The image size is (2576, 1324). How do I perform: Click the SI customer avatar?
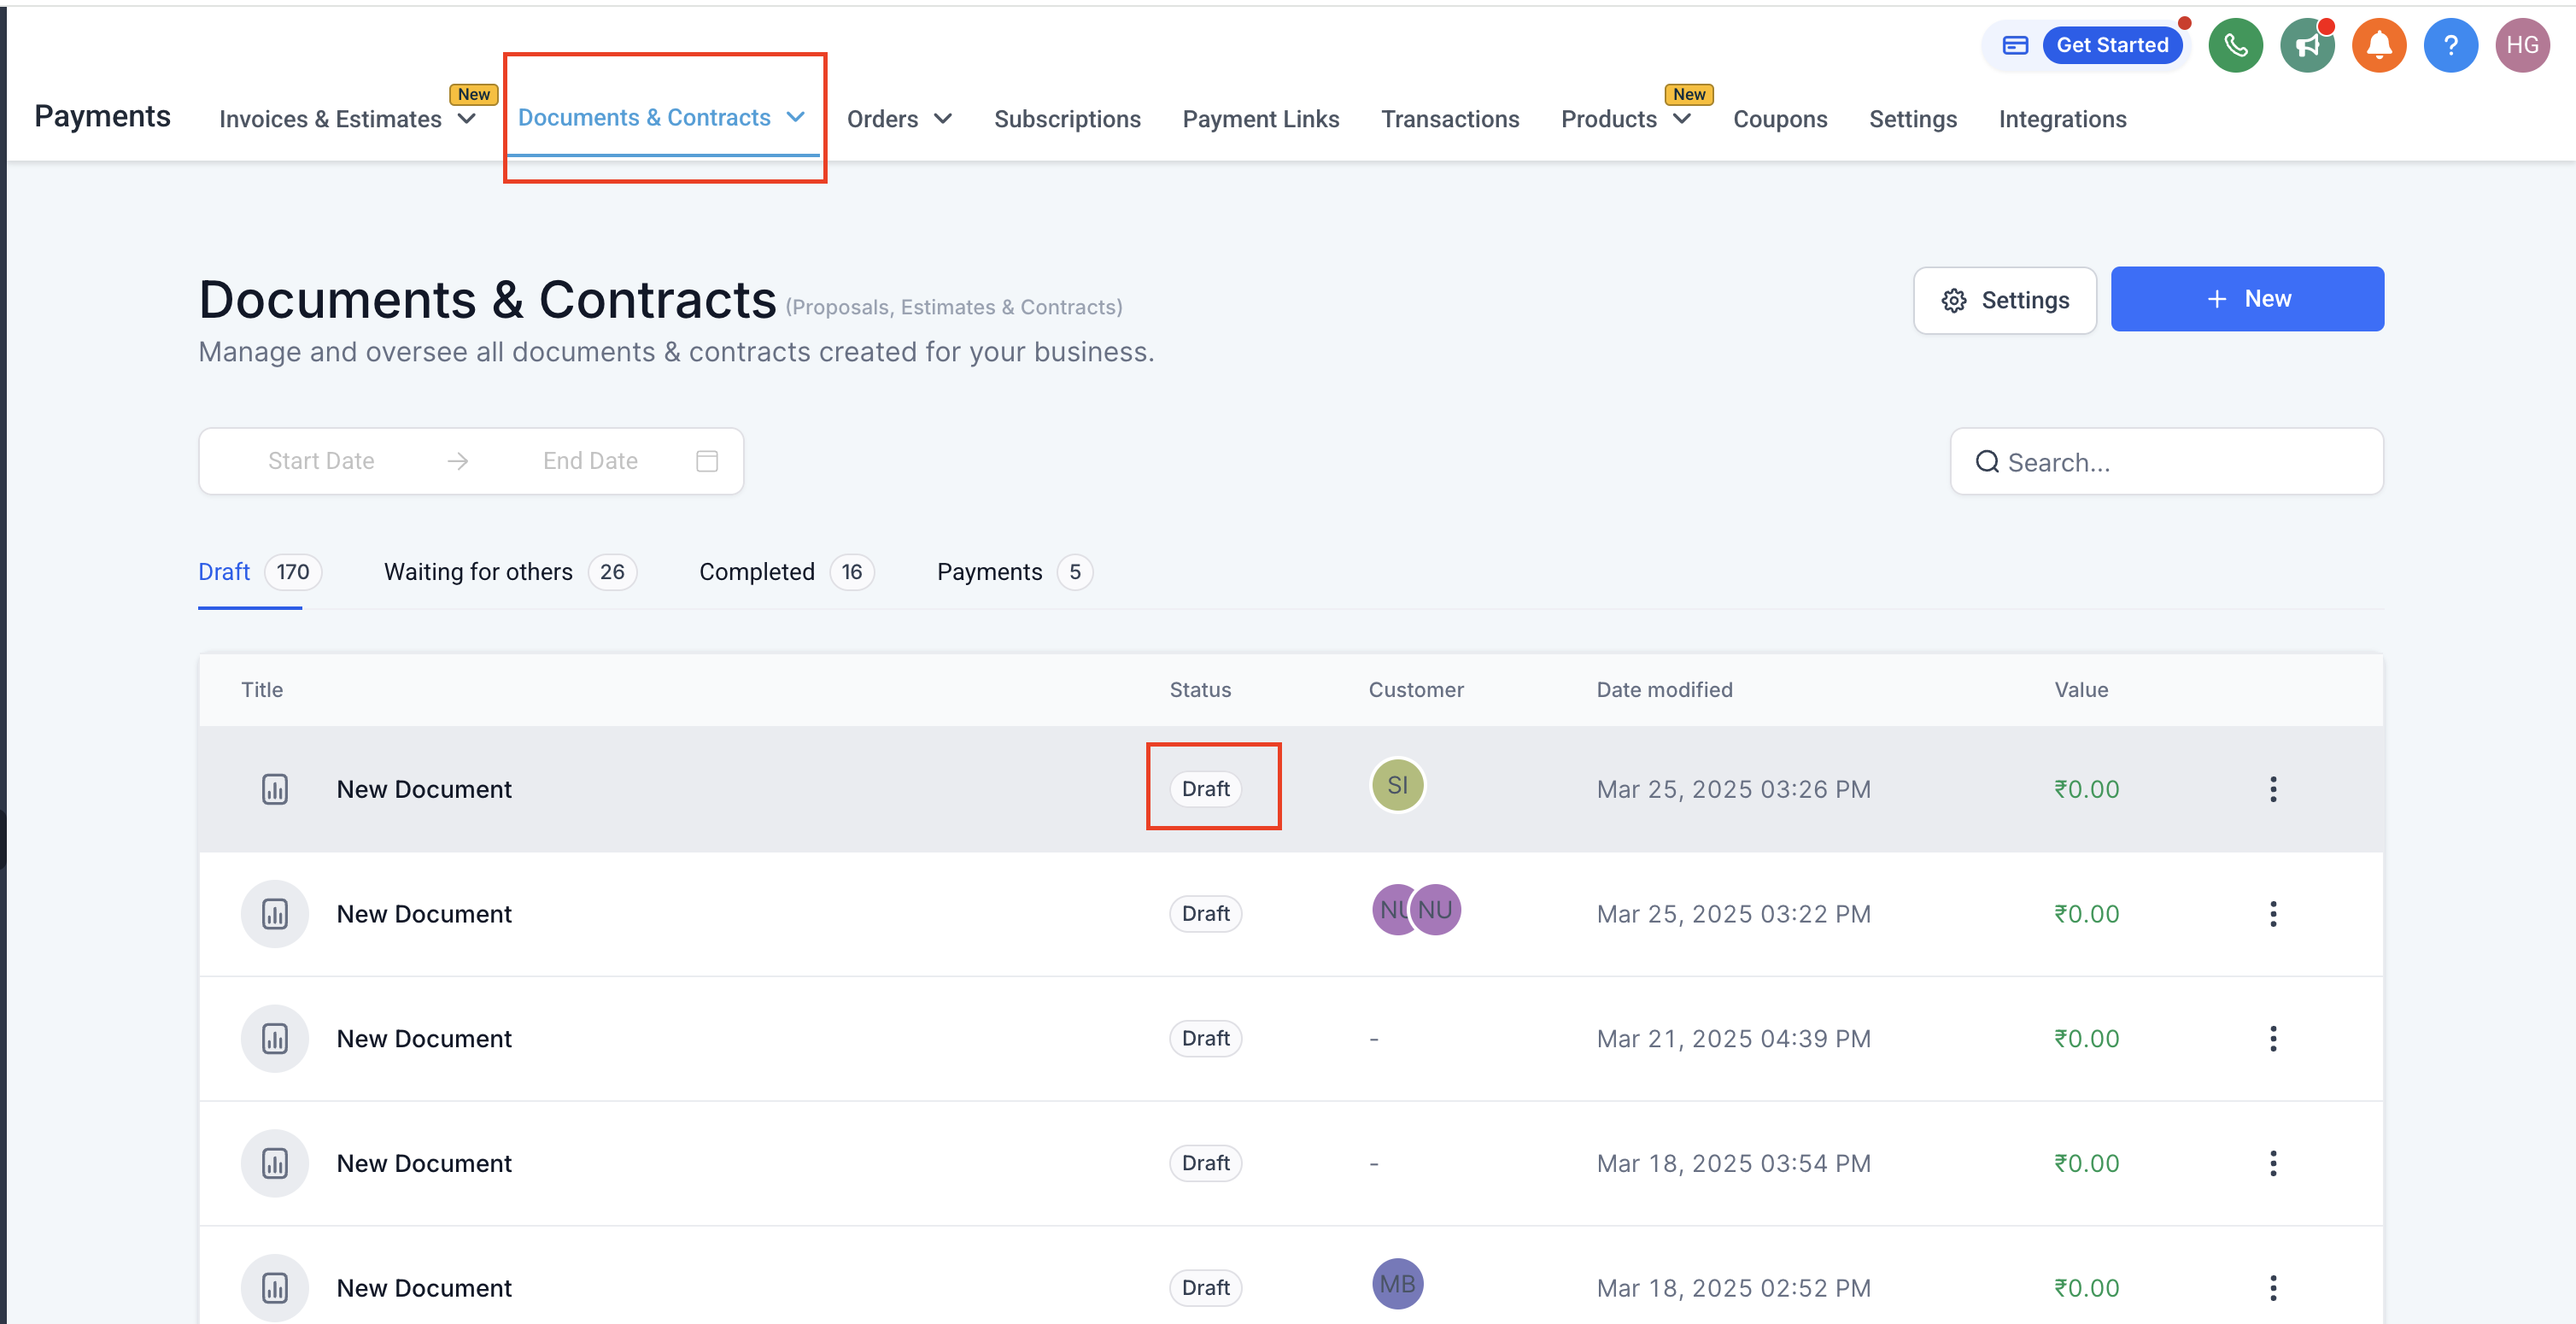(1397, 785)
